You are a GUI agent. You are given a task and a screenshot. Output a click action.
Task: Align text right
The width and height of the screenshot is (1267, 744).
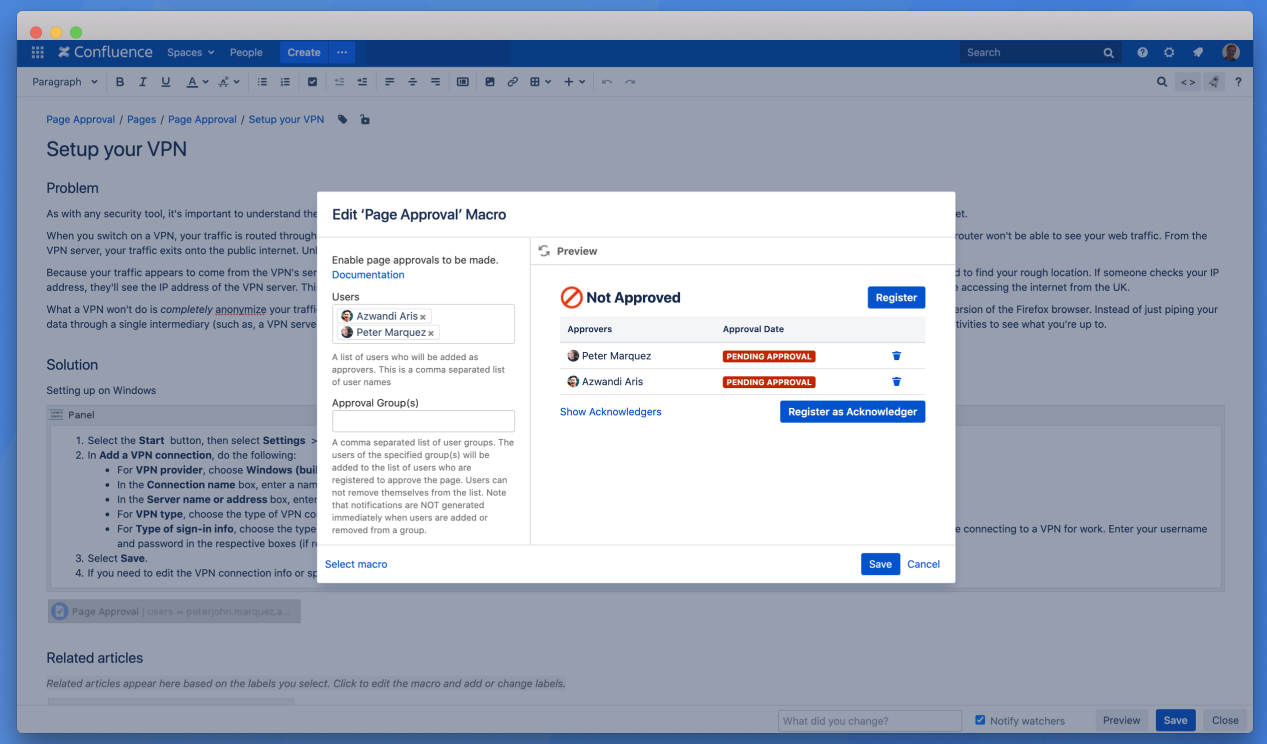[435, 82]
